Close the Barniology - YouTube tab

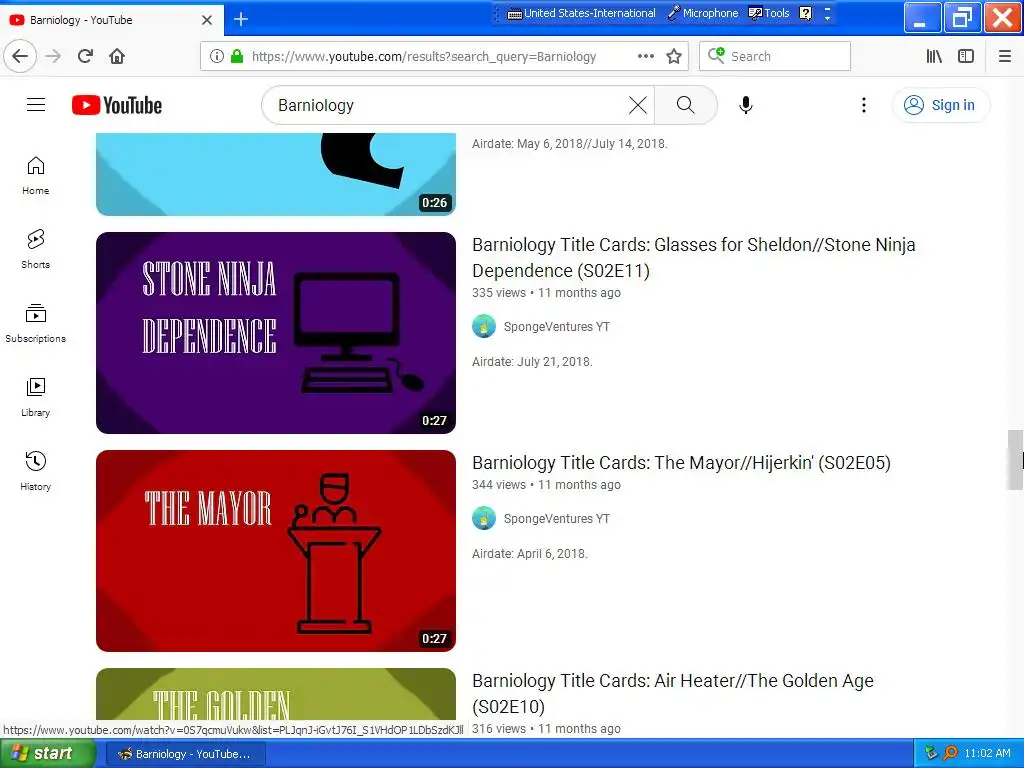pyautogui.click(x=207, y=20)
